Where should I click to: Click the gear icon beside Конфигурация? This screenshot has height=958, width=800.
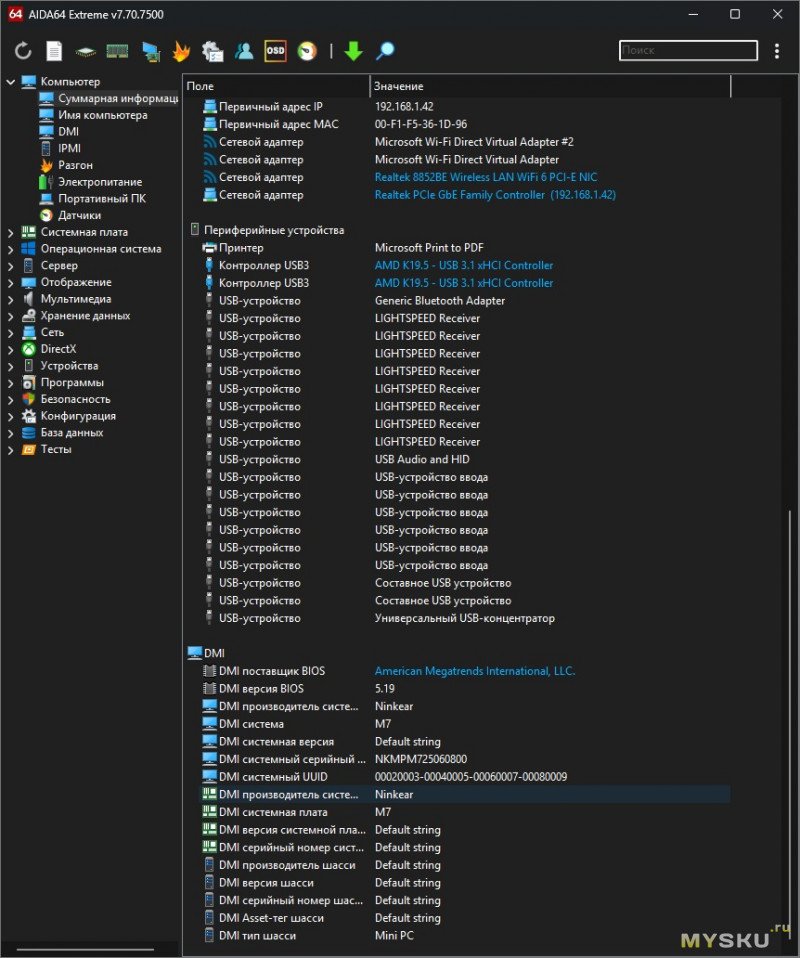pos(29,415)
